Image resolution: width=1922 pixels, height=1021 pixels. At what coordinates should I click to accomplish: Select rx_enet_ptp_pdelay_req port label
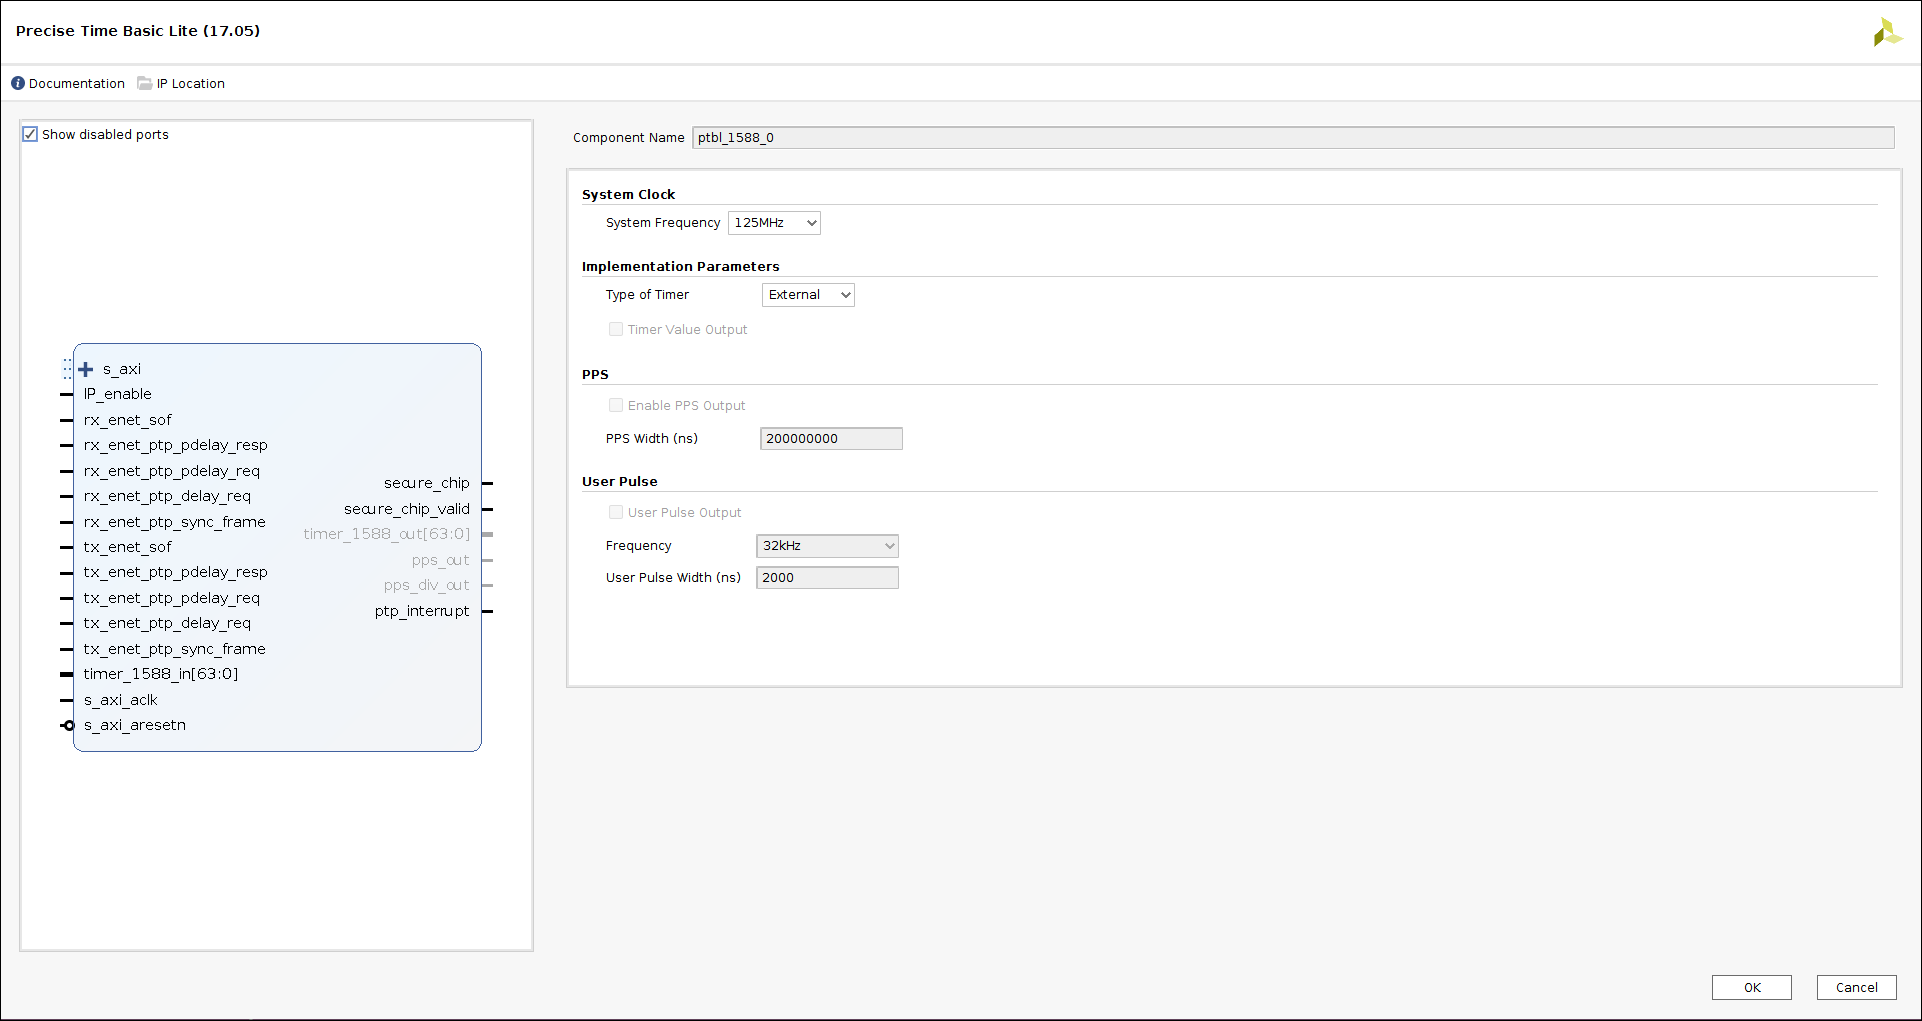[x=172, y=471]
